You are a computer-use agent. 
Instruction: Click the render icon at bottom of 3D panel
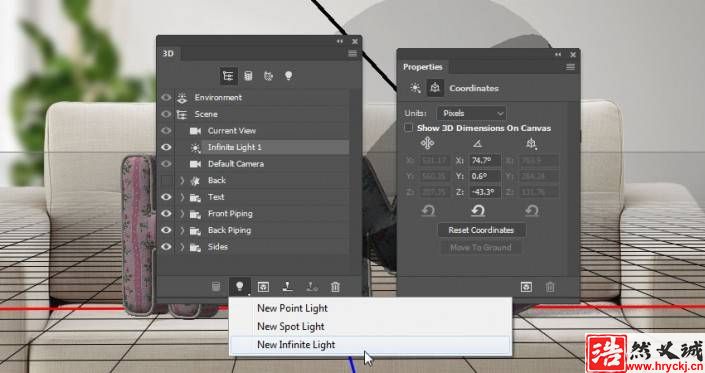(x=263, y=286)
